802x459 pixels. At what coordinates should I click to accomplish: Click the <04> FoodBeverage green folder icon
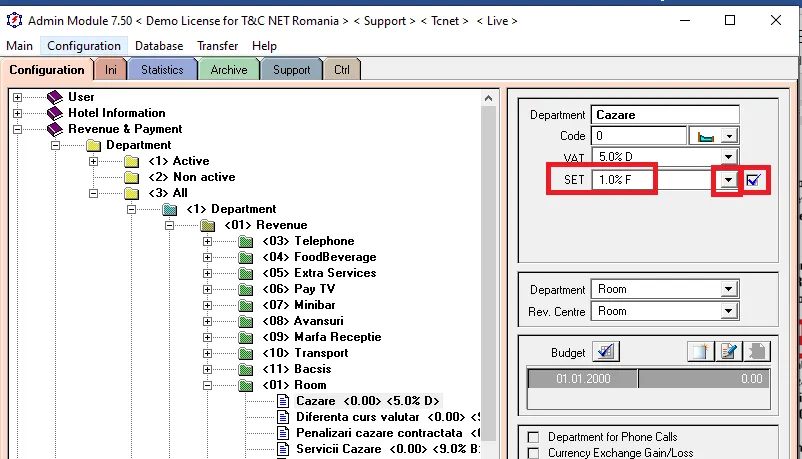[x=246, y=257]
